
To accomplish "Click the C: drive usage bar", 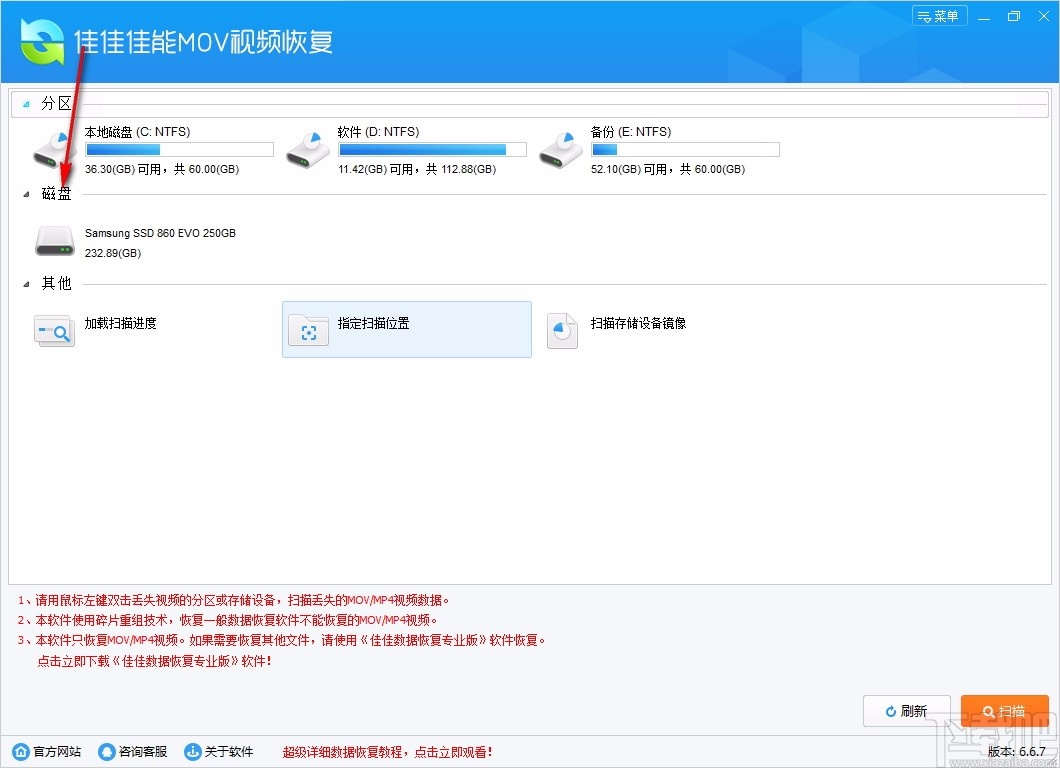I will pyautogui.click(x=179, y=148).
